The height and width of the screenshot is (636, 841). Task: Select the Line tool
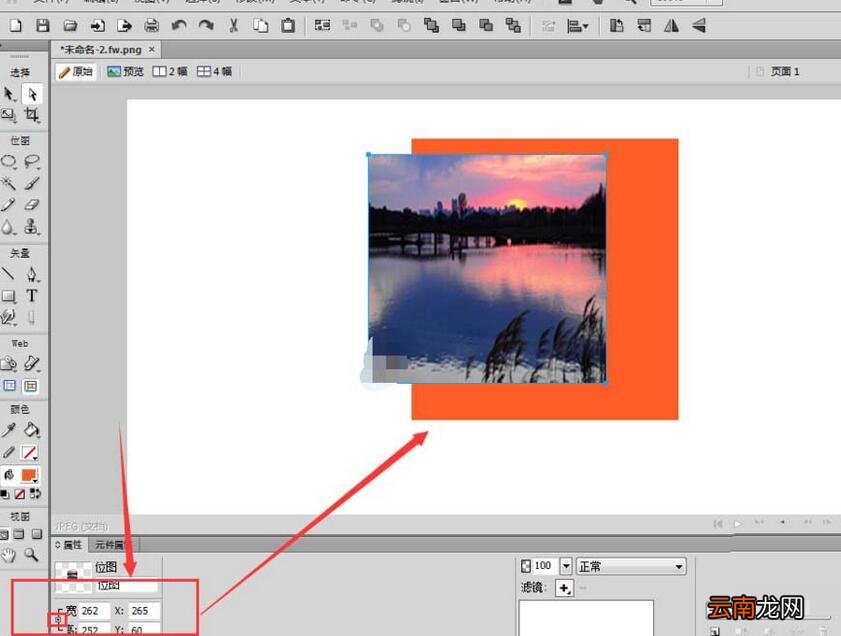coord(8,274)
